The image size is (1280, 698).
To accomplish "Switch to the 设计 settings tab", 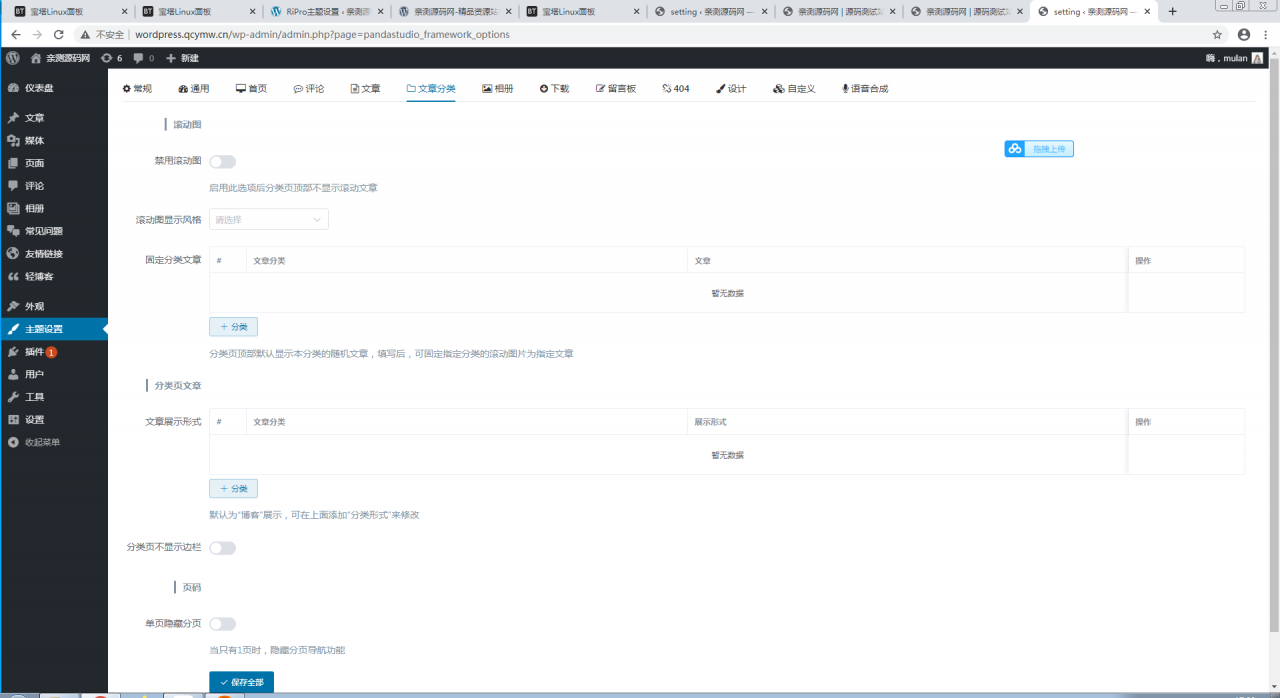I will click(731, 89).
